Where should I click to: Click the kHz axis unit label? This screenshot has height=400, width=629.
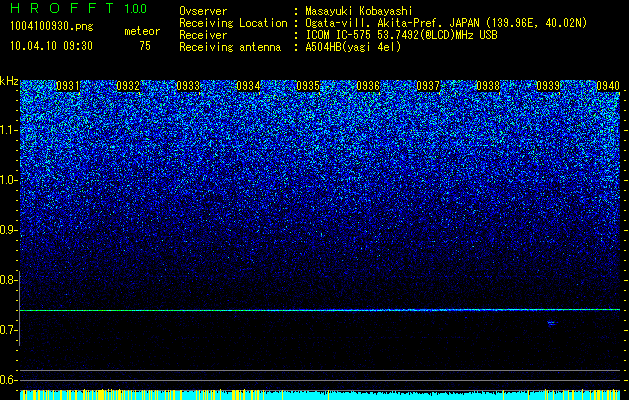point(9,81)
